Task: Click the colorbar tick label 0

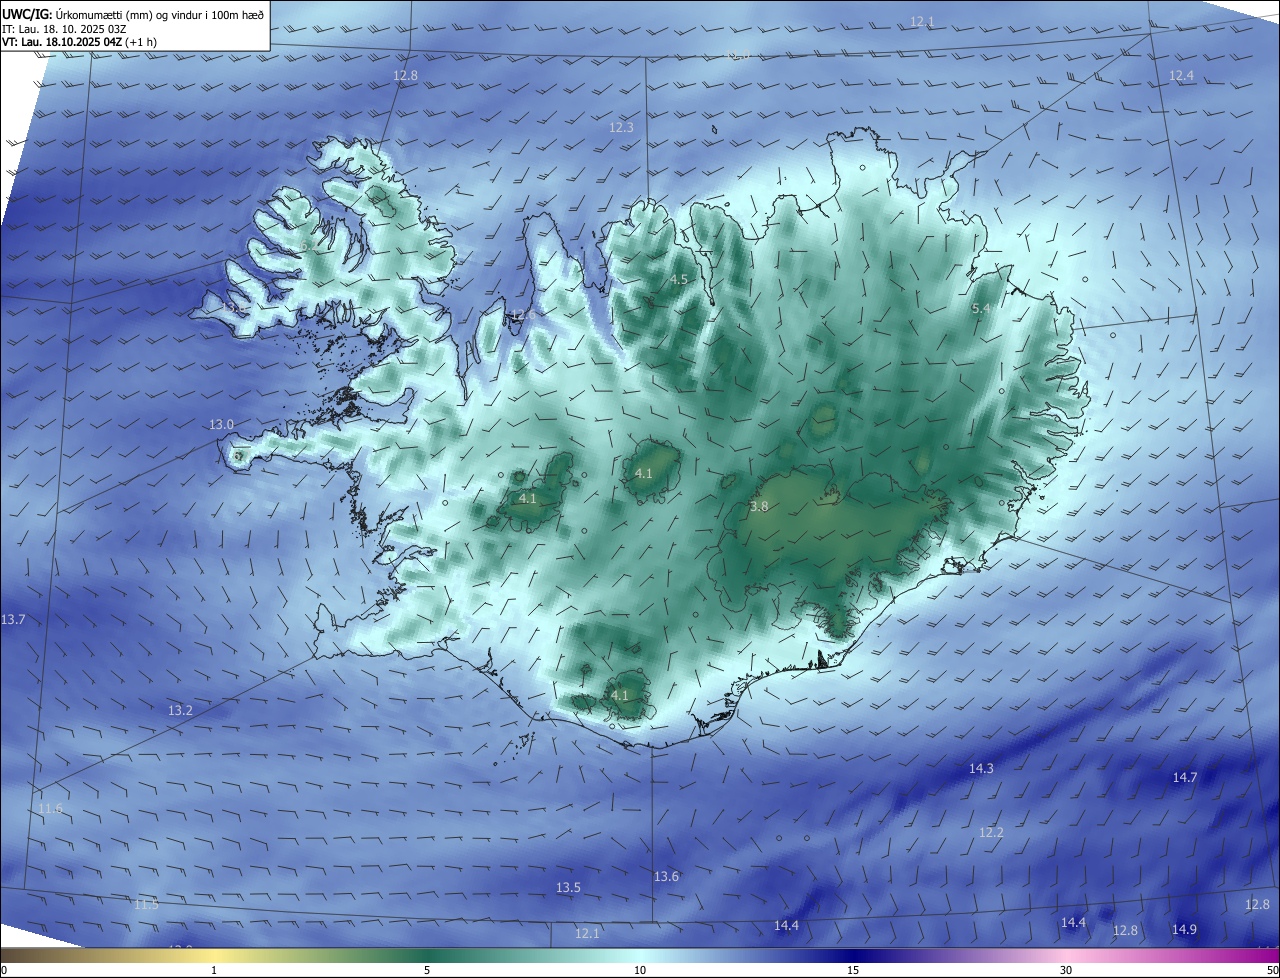Action: (4, 970)
